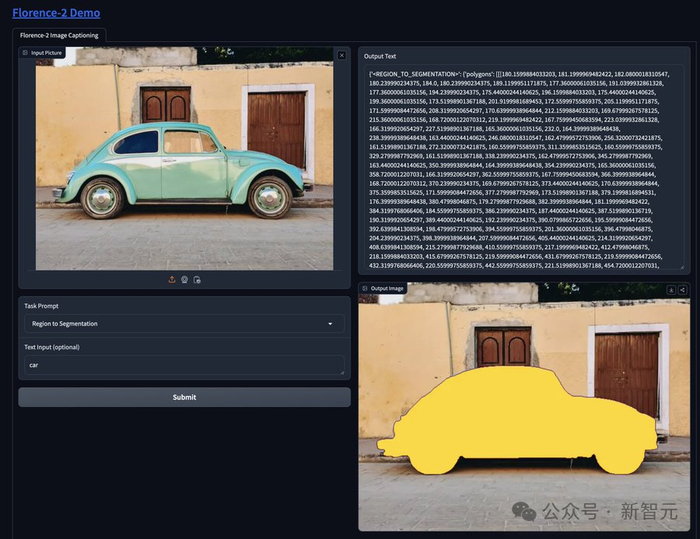Click the Output Image label icon
The width and height of the screenshot is (700, 539).
click(x=366, y=288)
